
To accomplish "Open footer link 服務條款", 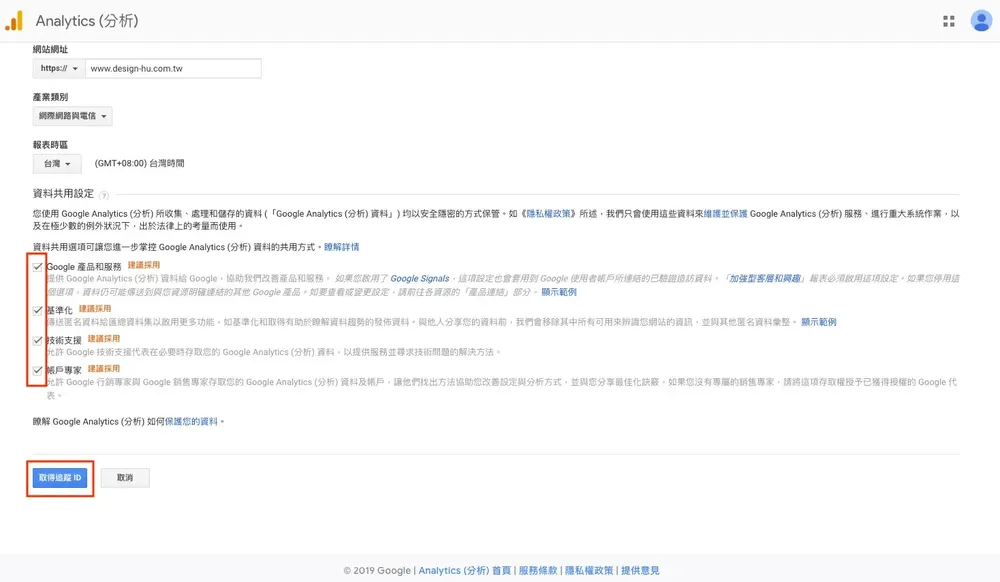I will click(538, 571).
